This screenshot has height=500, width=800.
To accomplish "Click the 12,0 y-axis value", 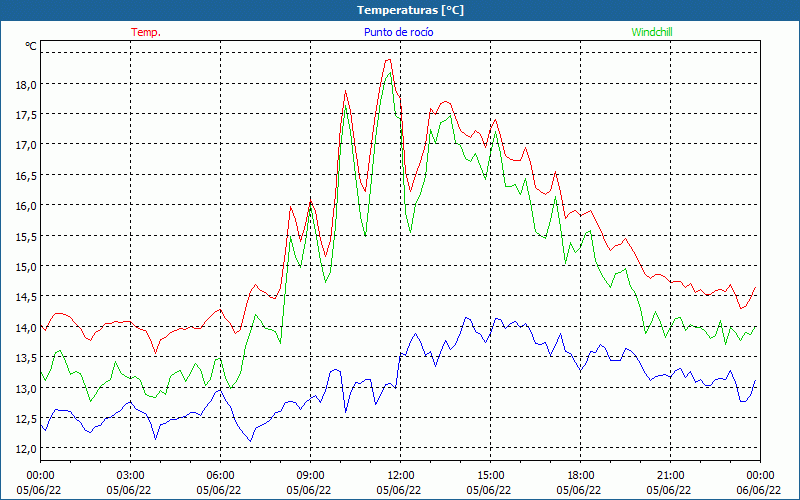I will pos(26,449).
